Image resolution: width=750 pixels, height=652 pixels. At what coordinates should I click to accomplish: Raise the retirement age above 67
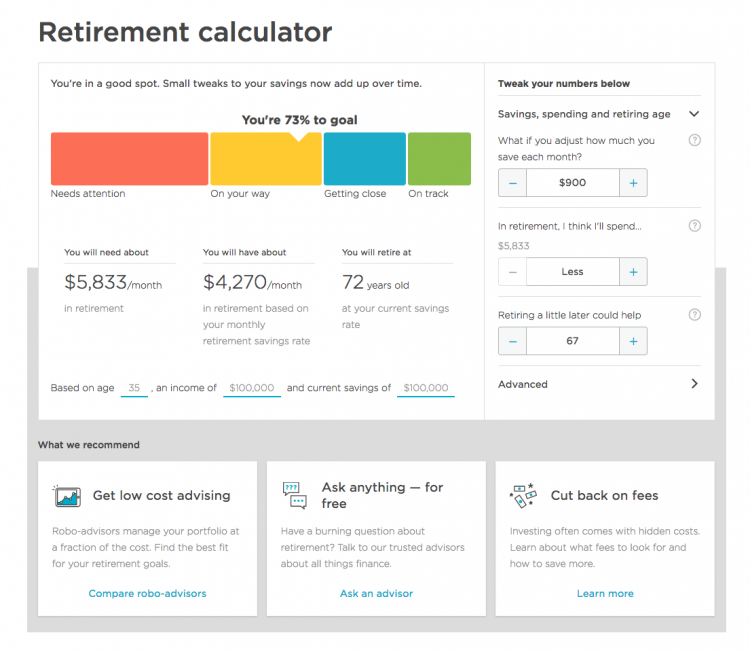[x=633, y=341]
